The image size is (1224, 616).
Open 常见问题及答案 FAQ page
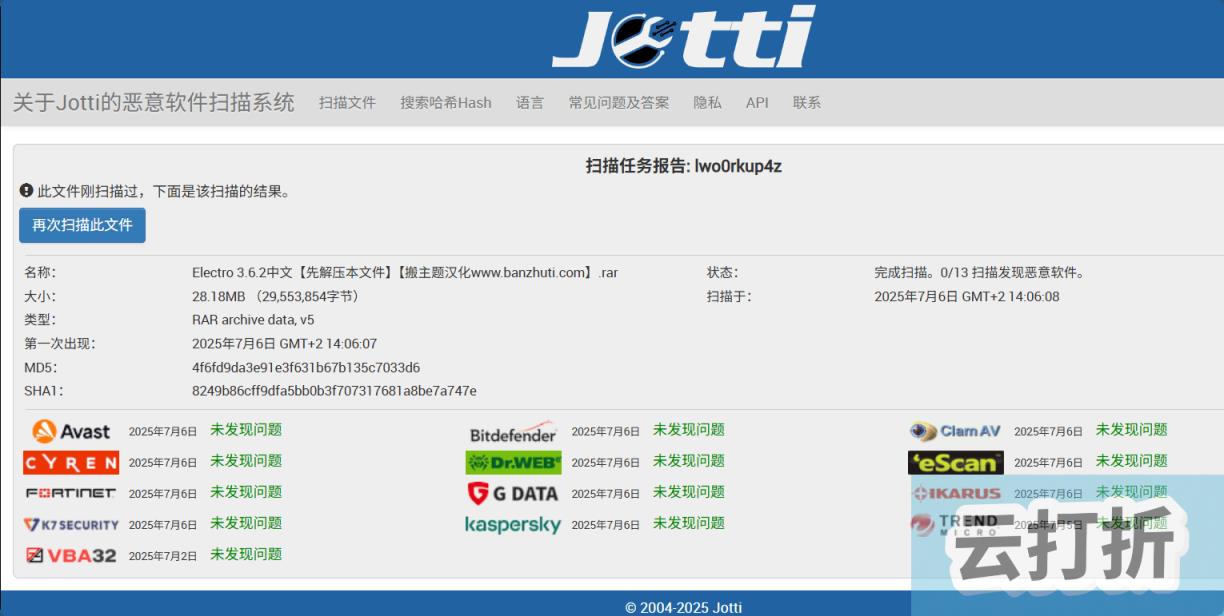tap(619, 102)
